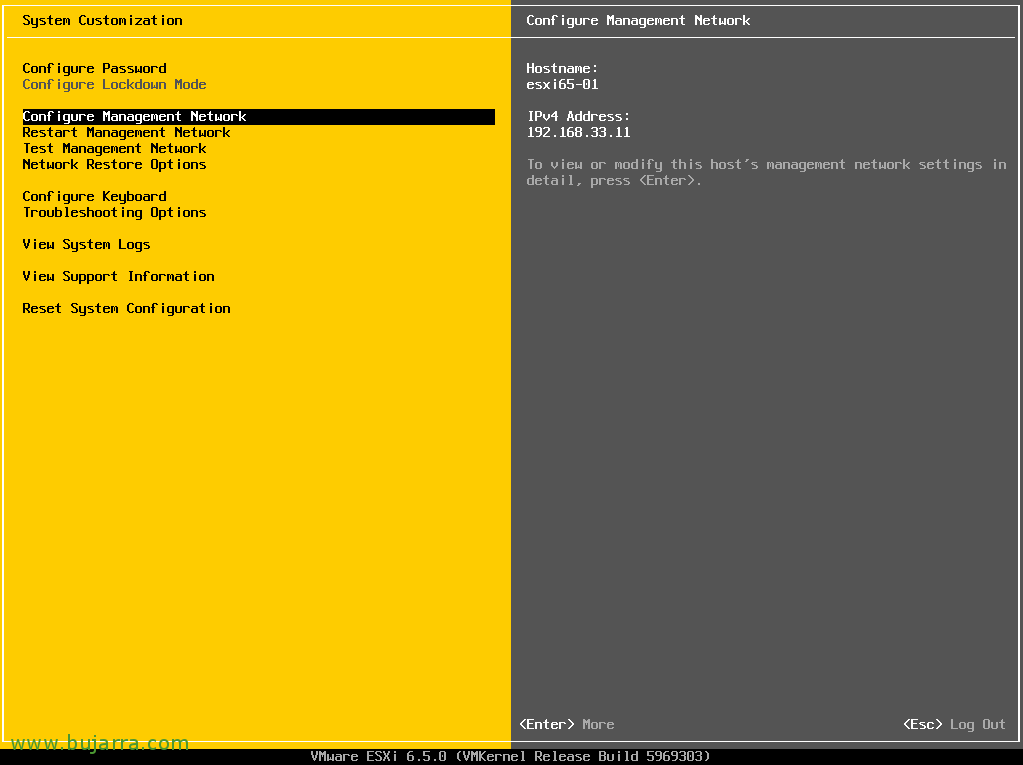
Task: Select Troubleshooting Options entry
Action: coord(114,213)
